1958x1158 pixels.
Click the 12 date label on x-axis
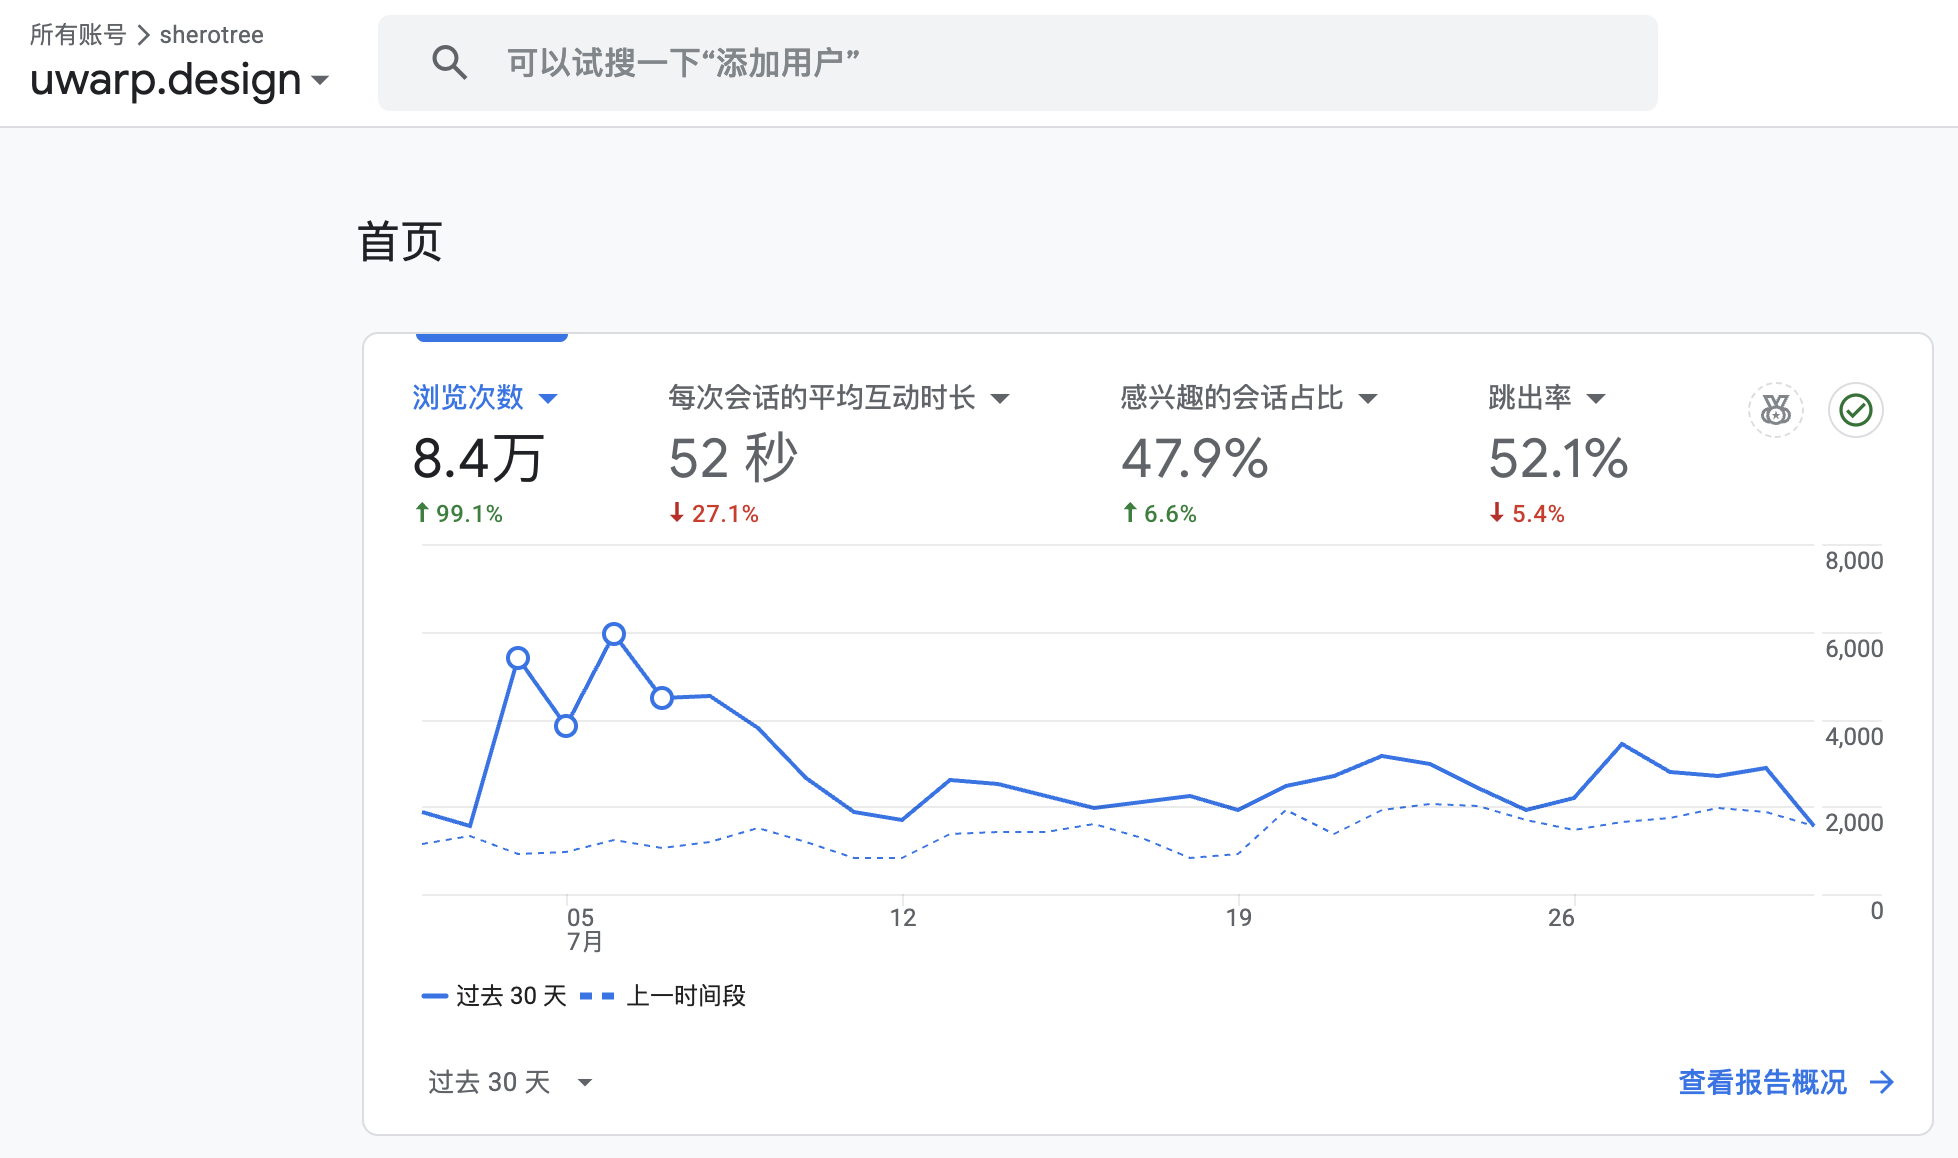pyautogui.click(x=903, y=918)
